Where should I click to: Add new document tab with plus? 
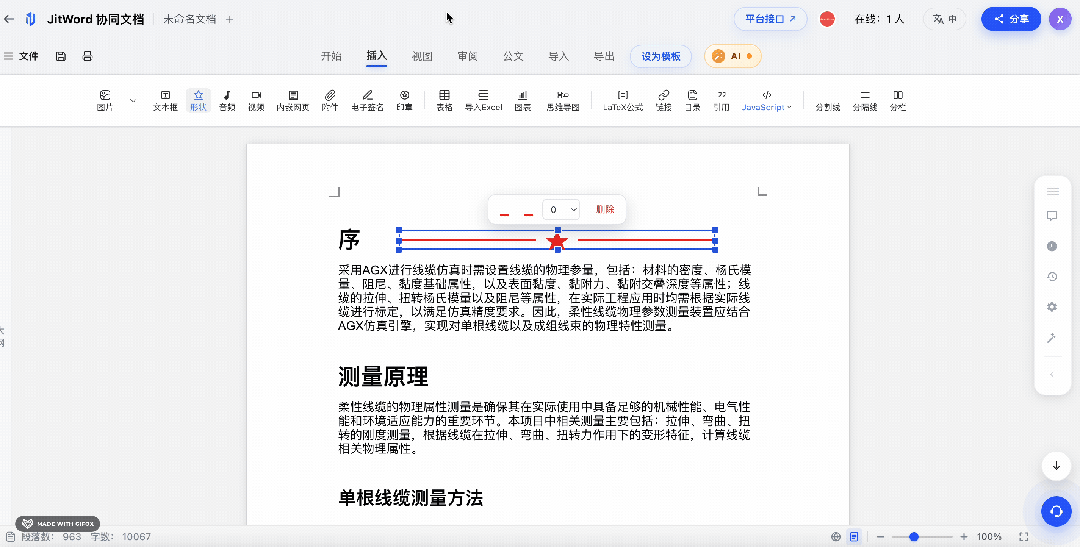point(230,19)
